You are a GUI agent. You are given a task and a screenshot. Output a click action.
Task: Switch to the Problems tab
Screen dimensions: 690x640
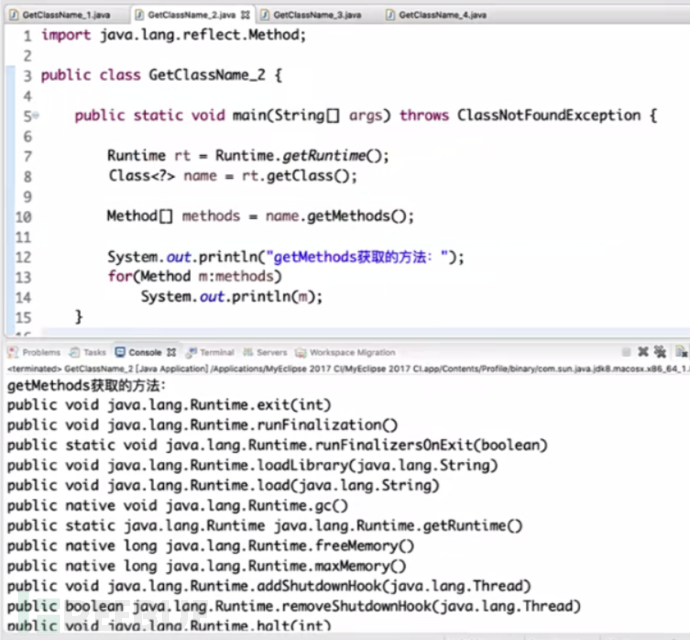[41, 352]
